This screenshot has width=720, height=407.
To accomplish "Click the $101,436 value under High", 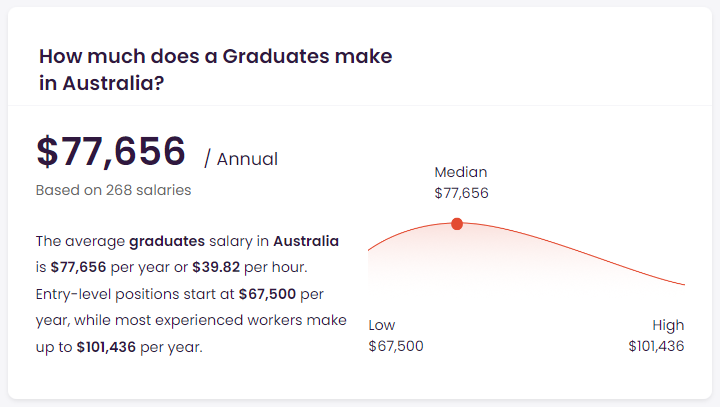I will pos(656,346).
